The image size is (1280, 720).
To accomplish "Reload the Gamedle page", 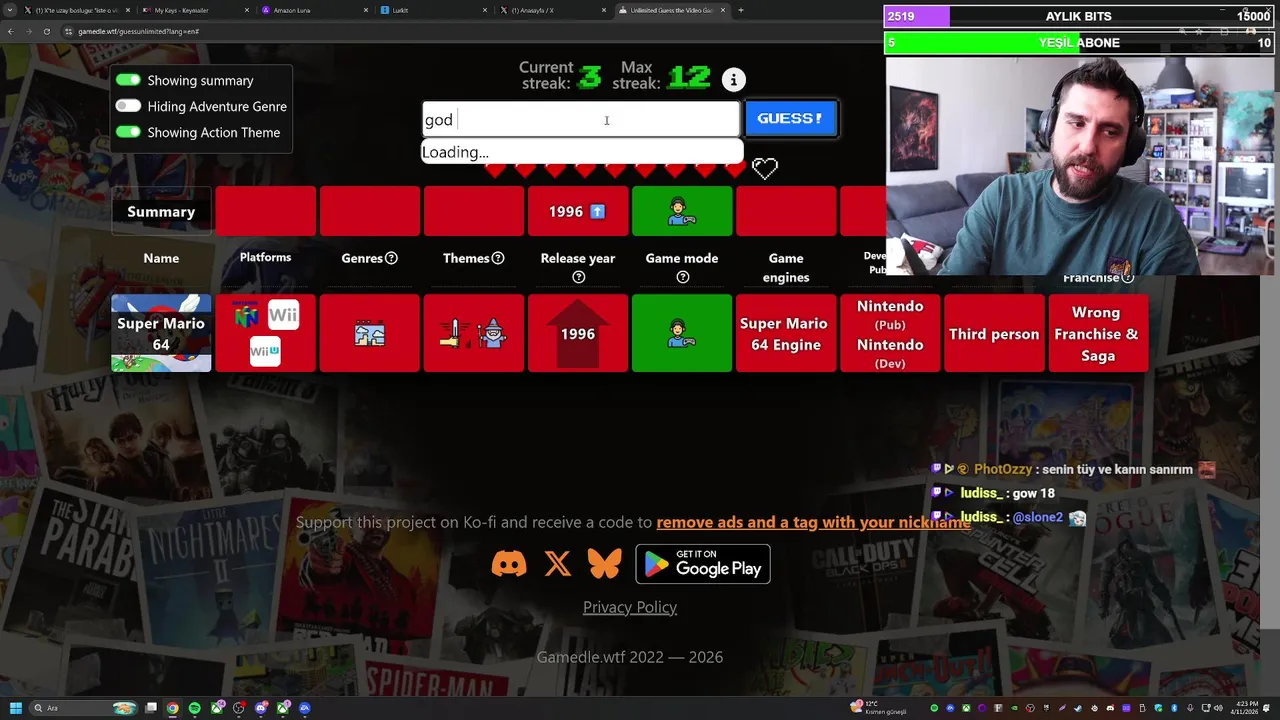I will click(x=46, y=31).
